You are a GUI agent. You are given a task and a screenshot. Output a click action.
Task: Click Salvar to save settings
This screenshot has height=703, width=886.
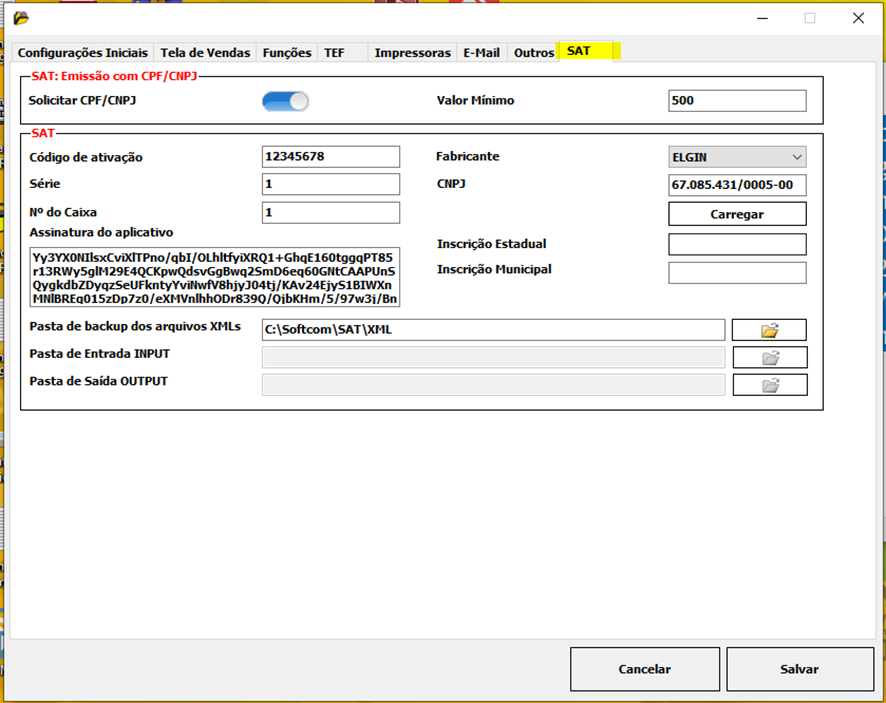(x=799, y=669)
